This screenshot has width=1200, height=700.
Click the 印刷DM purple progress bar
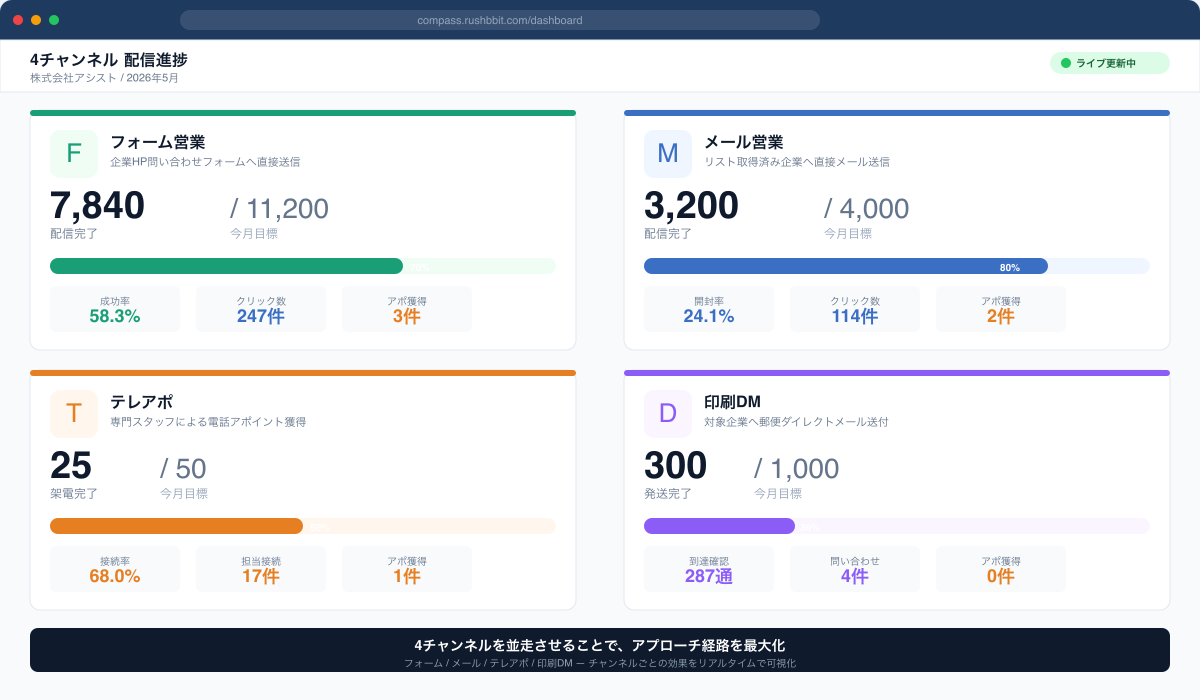[897, 526]
